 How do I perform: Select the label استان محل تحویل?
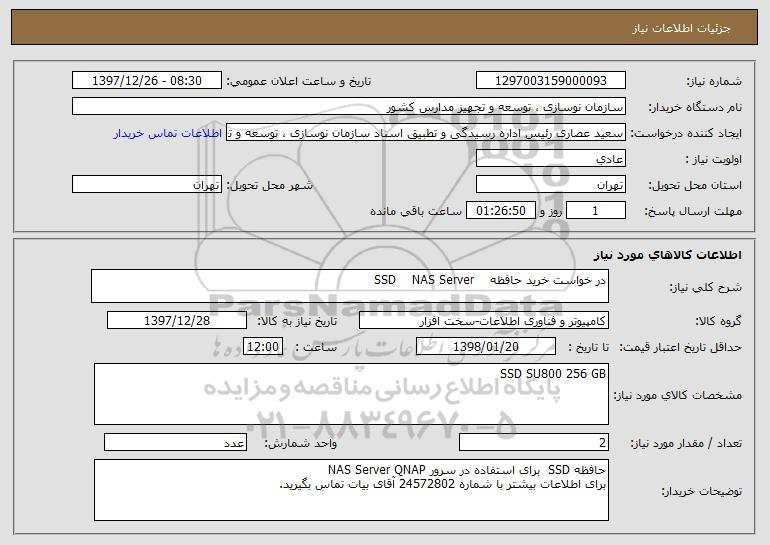(x=695, y=186)
